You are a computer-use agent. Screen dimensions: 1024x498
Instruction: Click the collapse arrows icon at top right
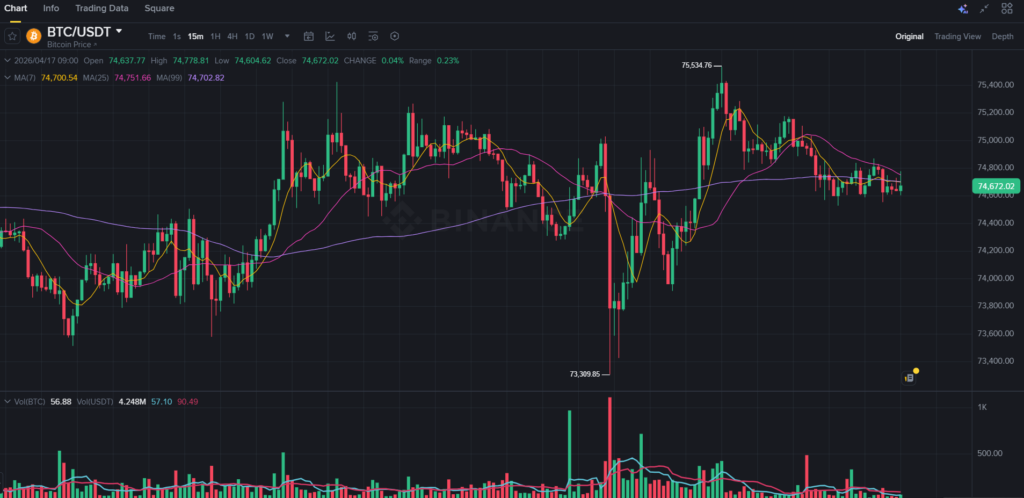tap(985, 9)
